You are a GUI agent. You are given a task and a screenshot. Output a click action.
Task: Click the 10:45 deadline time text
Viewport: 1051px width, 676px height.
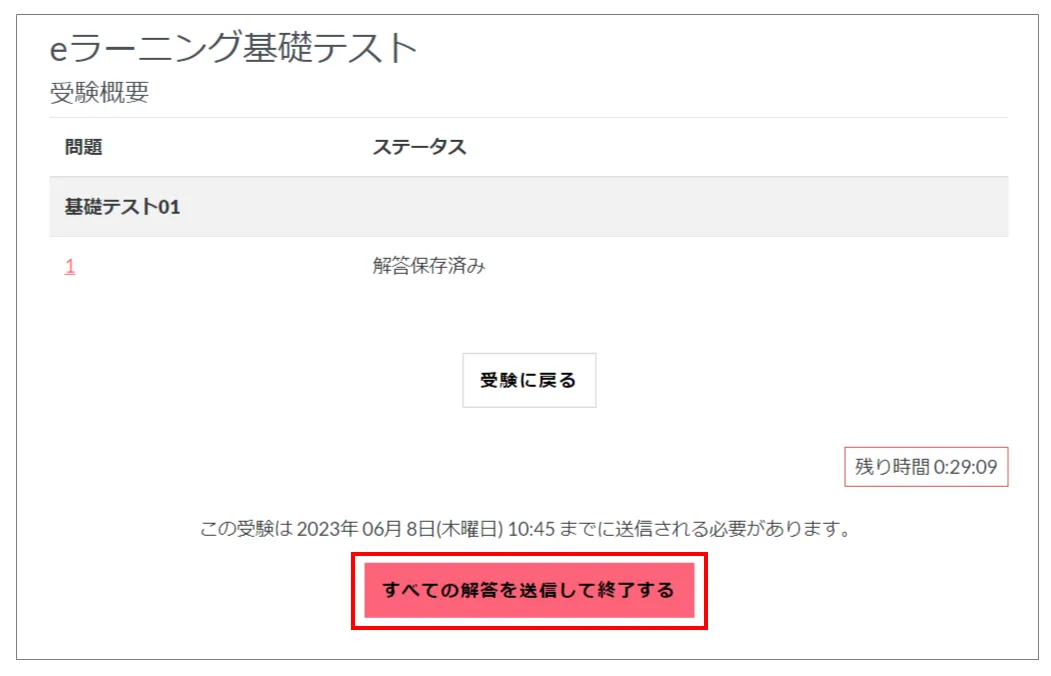[531, 529]
